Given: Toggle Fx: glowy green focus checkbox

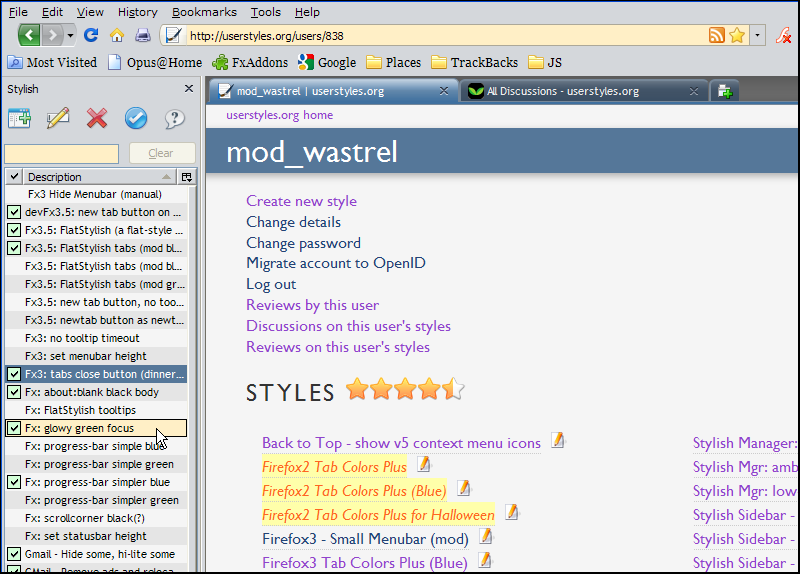Looking at the screenshot, I should 14,428.
